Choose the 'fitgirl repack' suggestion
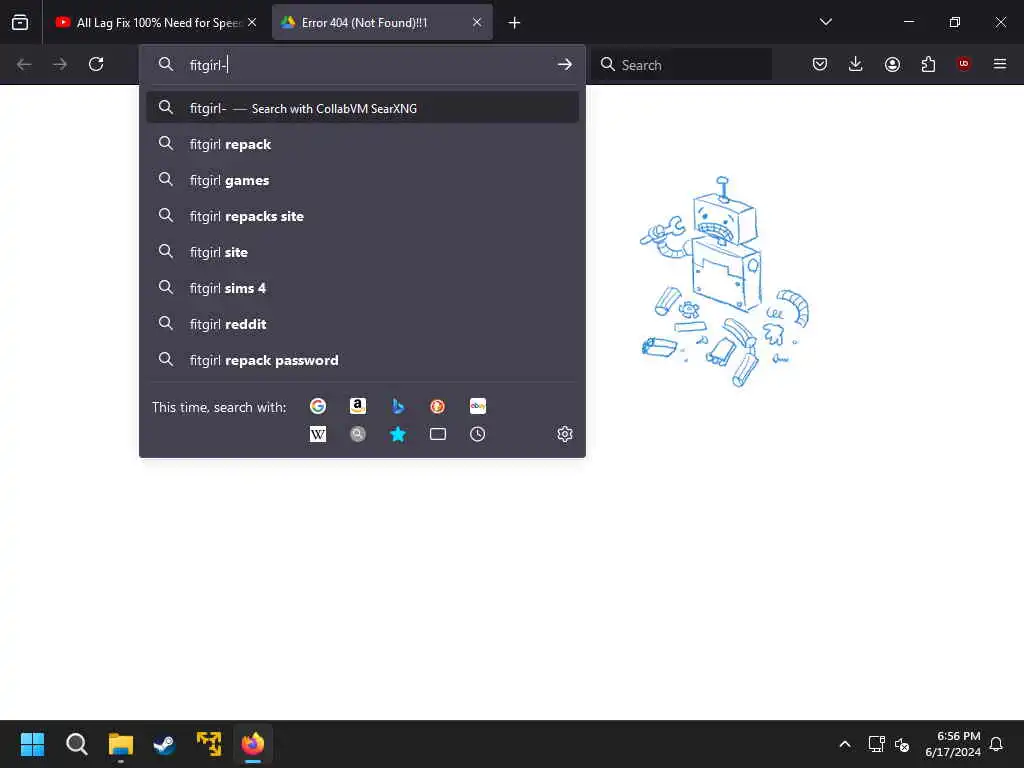 click(x=362, y=144)
